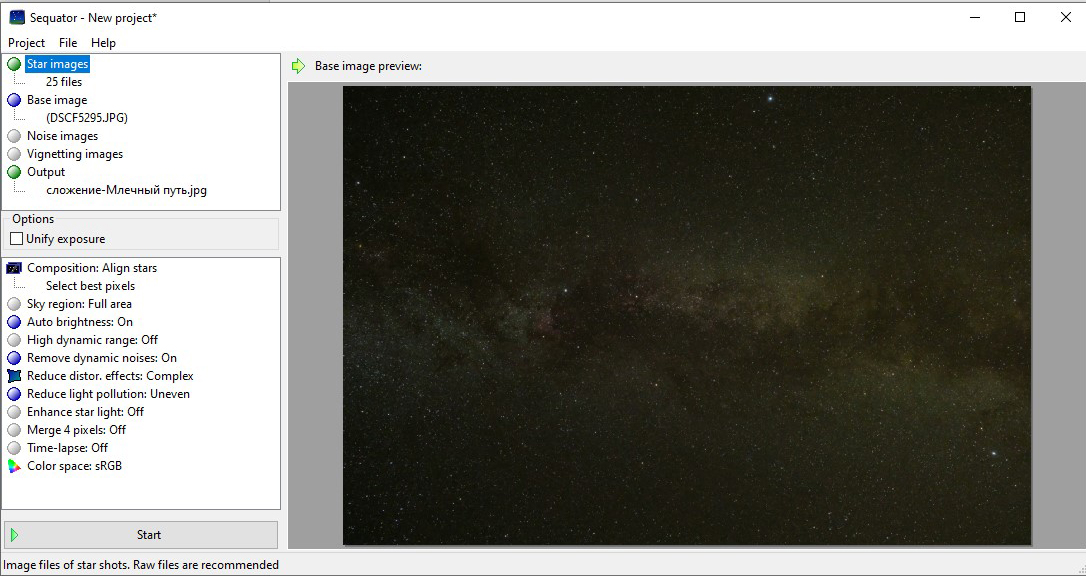
Task: Toggle Time-lapse: Off option
Action: click(x=67, y=448)
